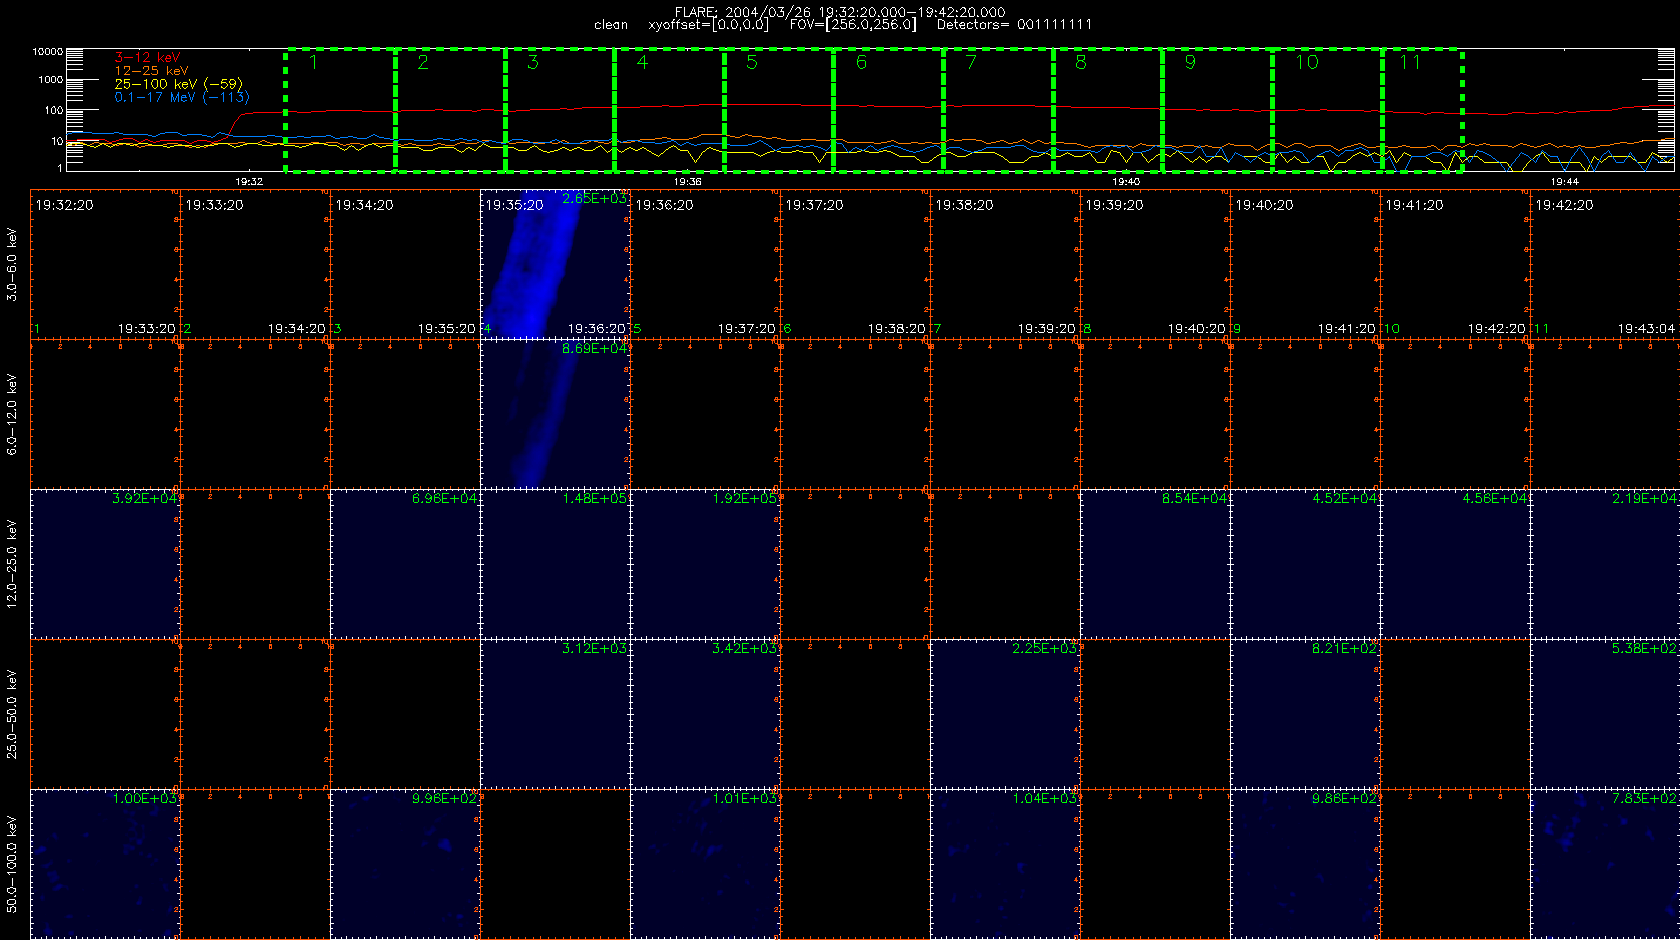Click the 1.04E+03 peak value

click(1045, 799)
